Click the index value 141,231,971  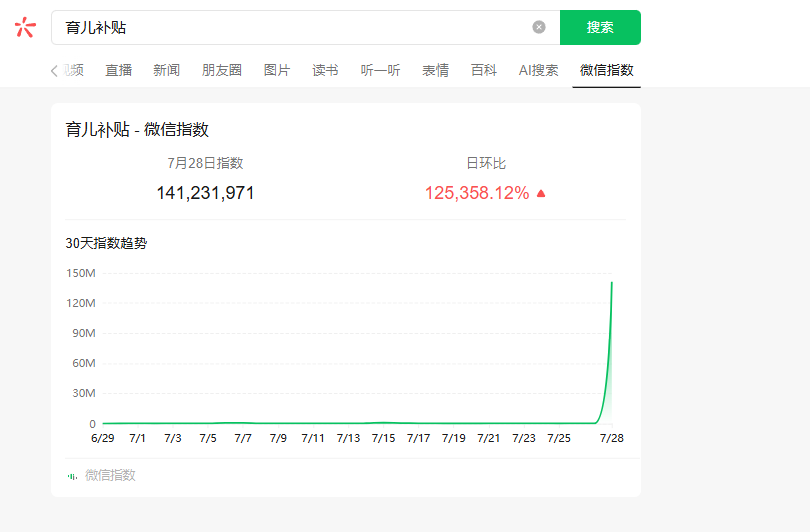205,193
